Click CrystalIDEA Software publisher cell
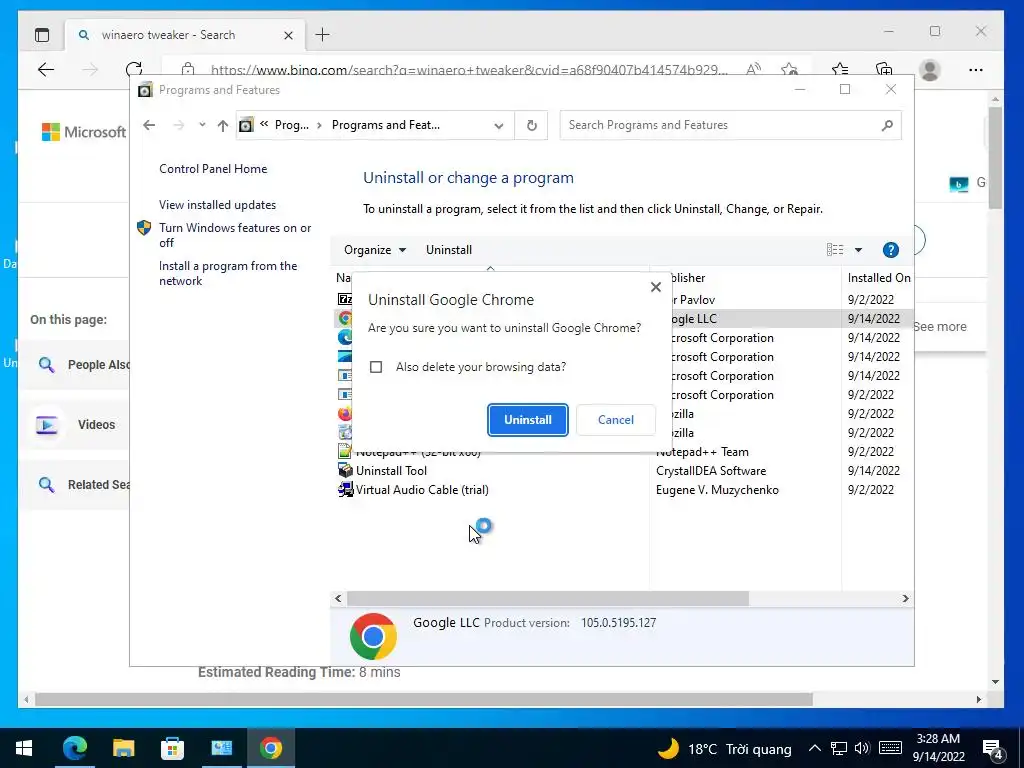The width and height of the screenshot is (1024, 768). click(x=711, y=471)
